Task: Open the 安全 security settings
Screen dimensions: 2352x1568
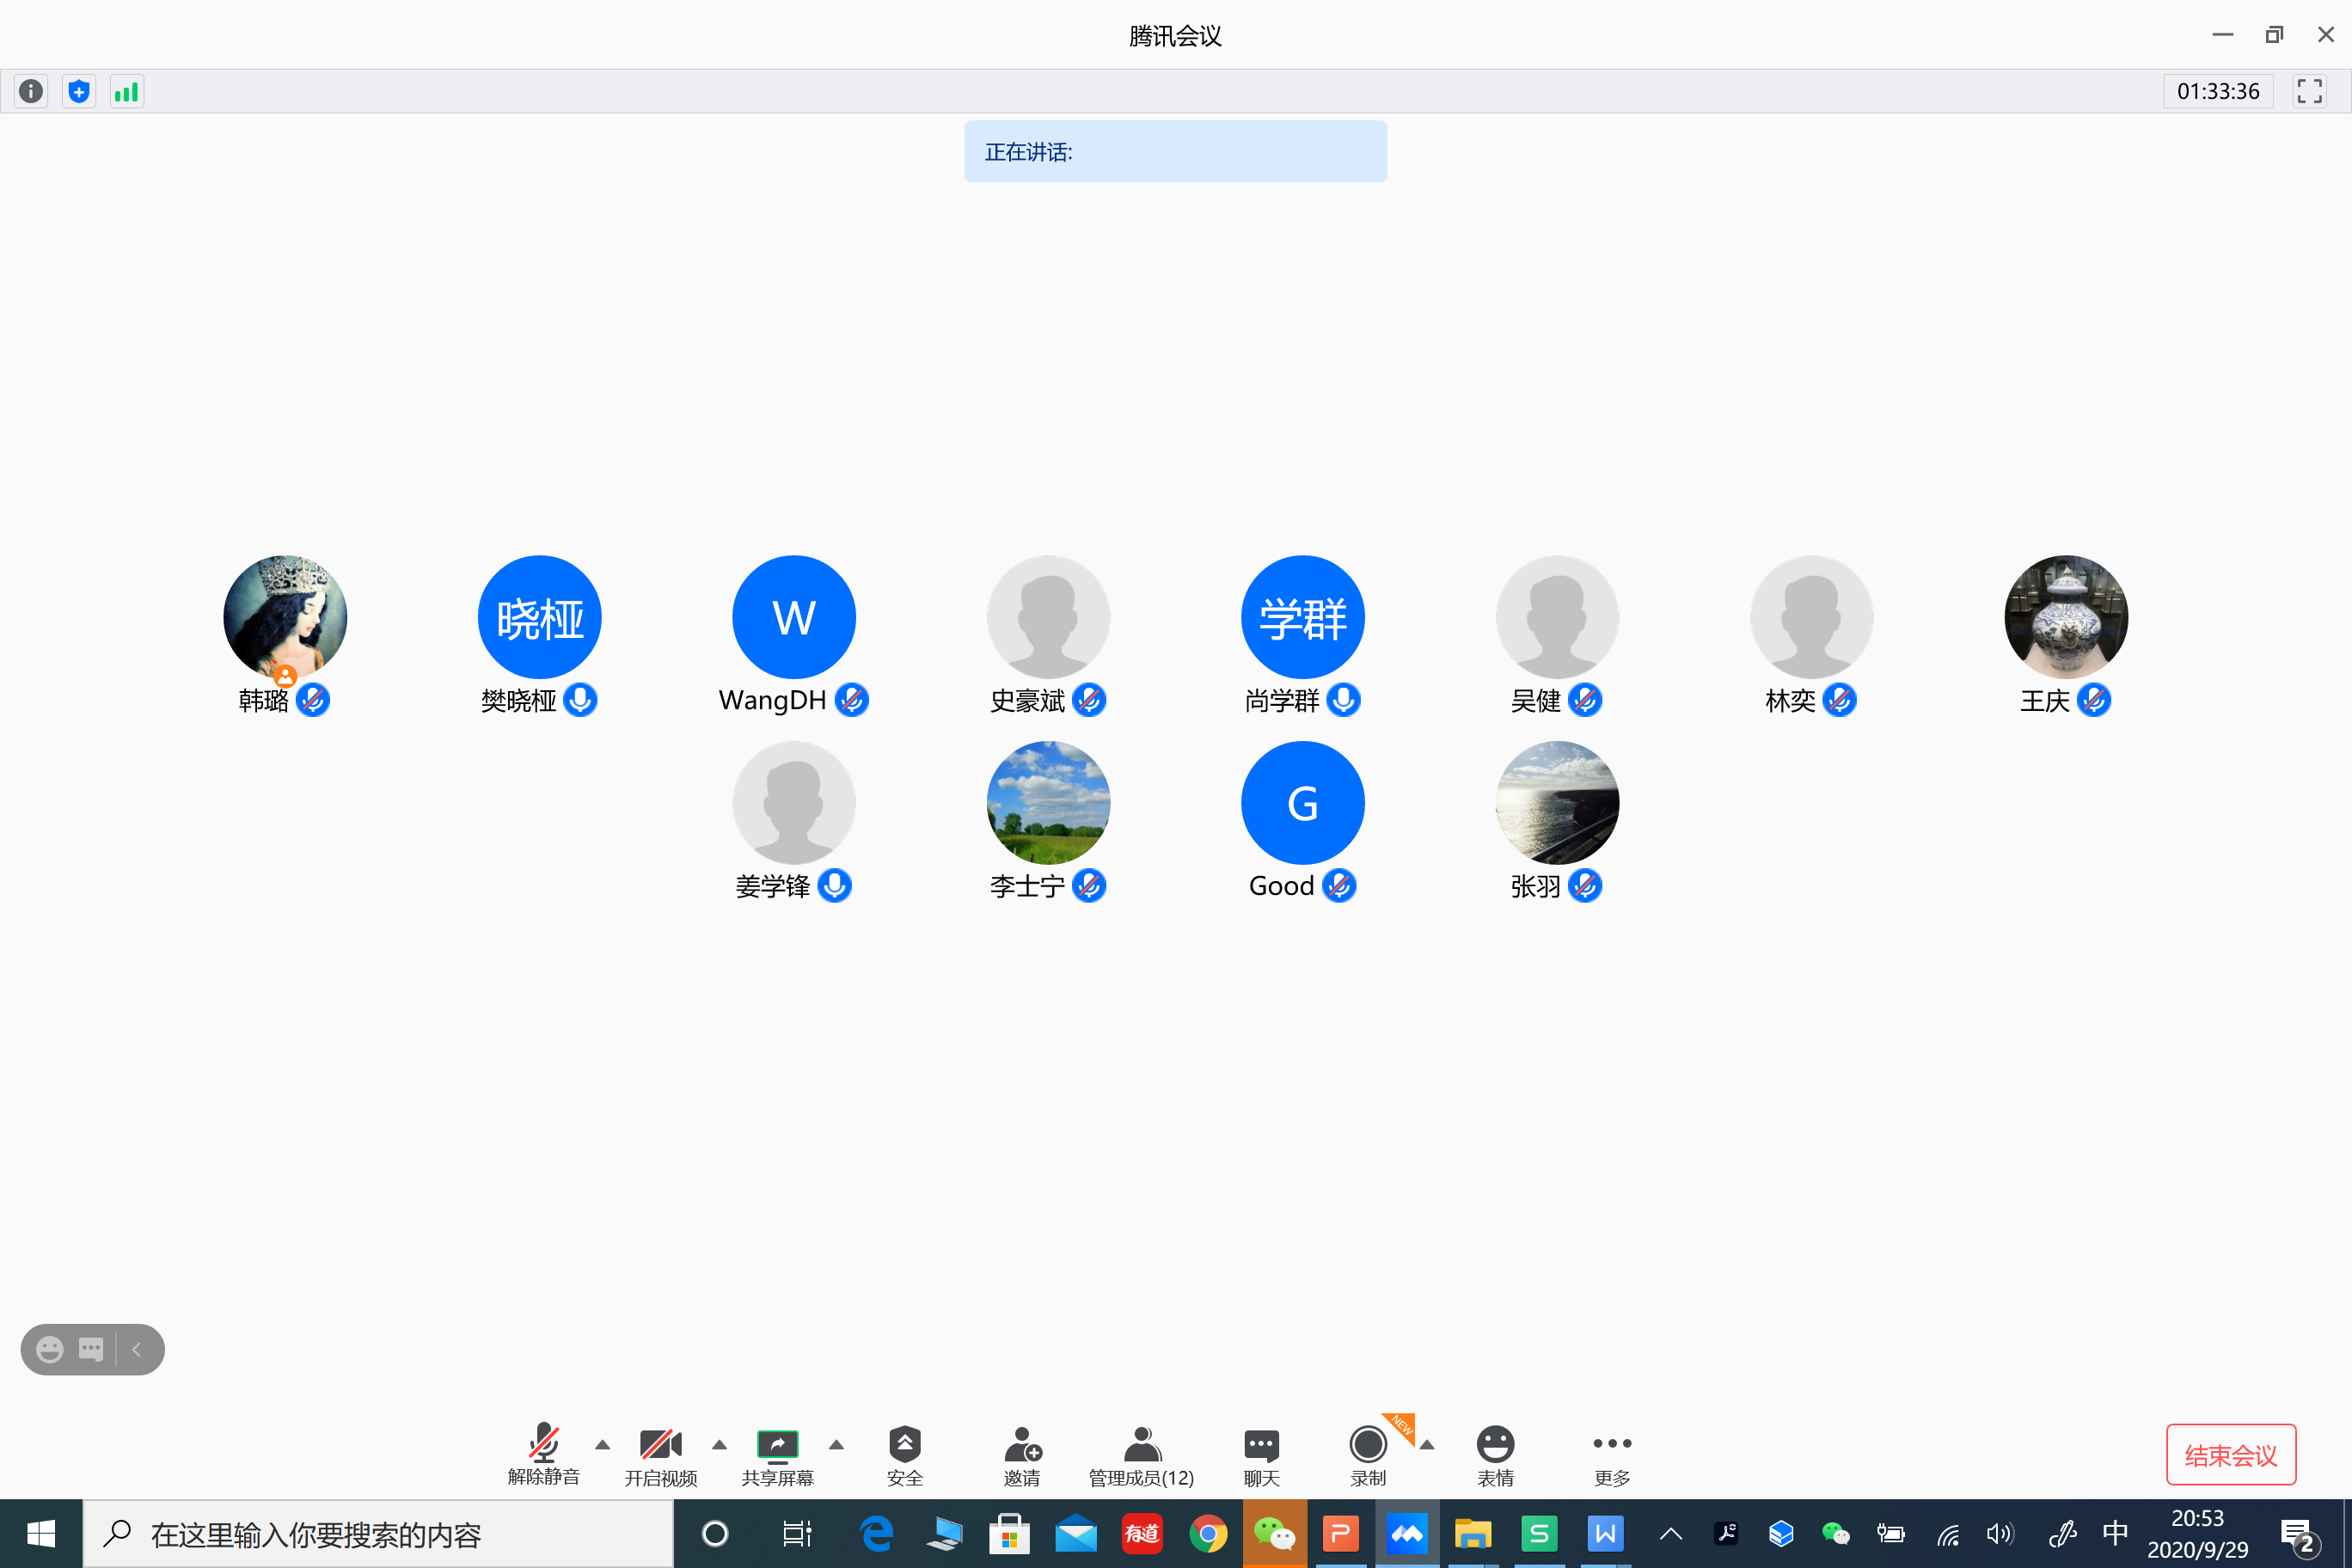Action: click(904, 1455)
